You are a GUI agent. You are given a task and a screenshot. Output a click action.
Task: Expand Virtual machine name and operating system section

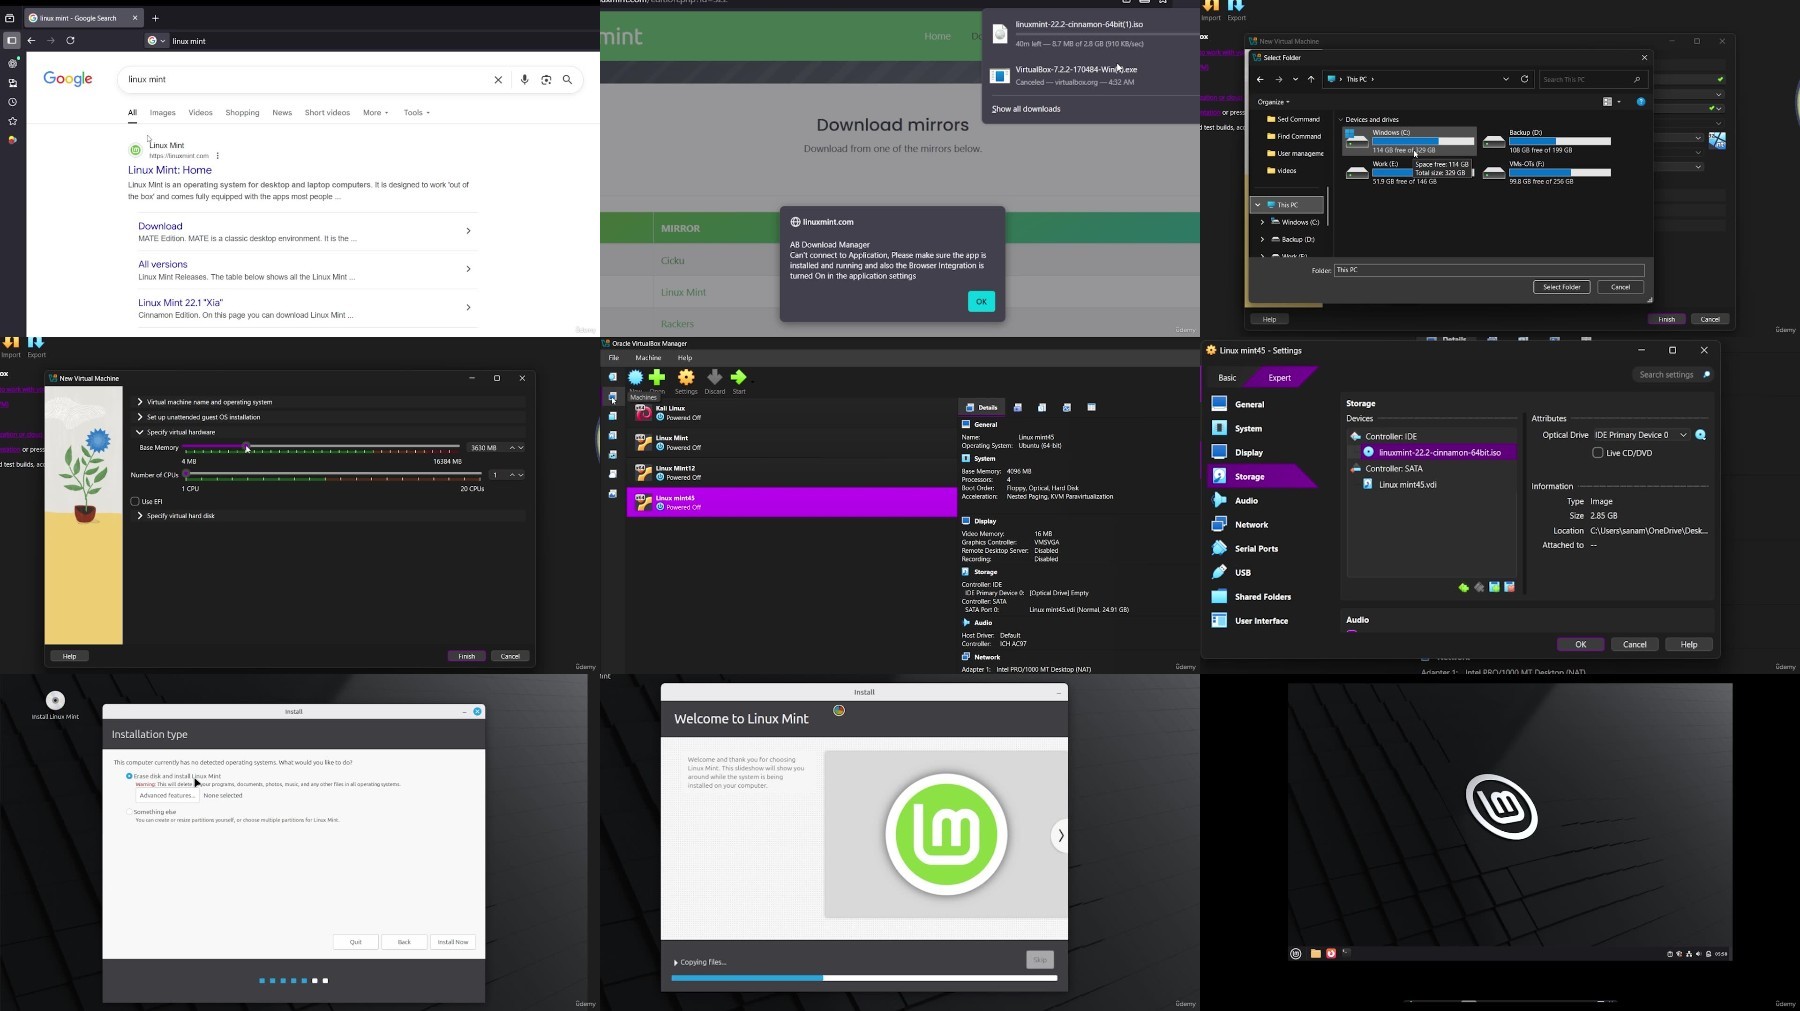(140, 402)
